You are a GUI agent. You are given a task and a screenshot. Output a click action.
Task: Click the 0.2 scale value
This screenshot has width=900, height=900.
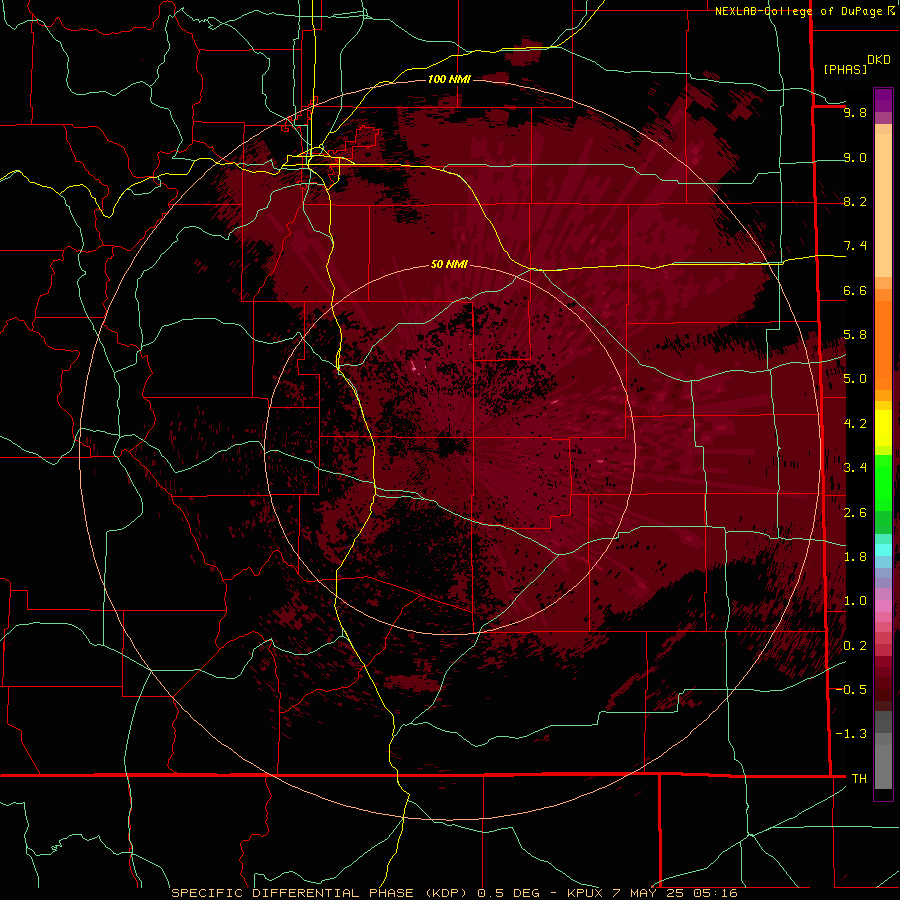point(855,645)
